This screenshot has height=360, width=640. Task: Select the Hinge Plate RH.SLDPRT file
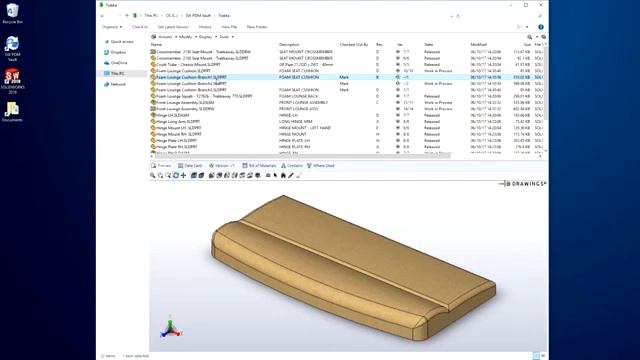coord(174,147)
